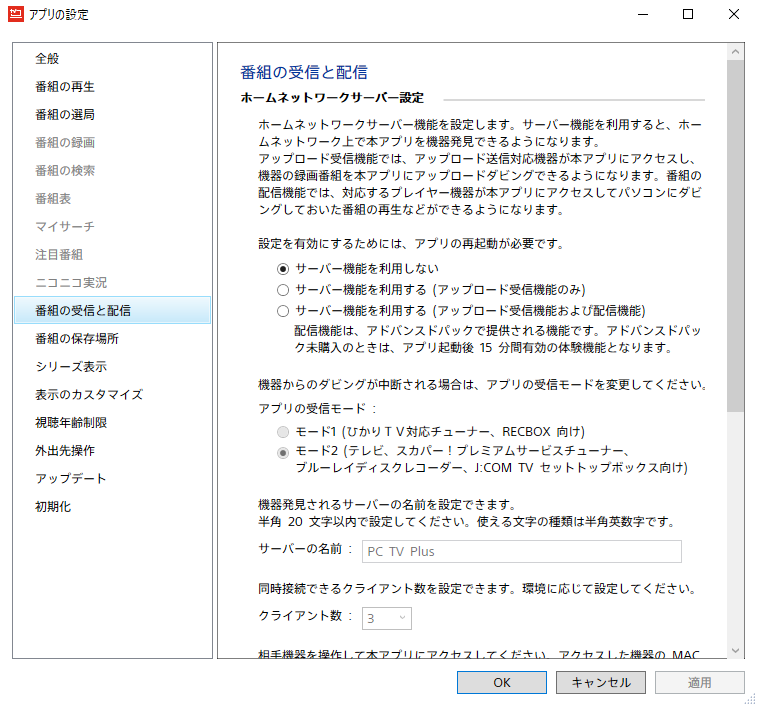Select 番組の保存場所 in the sidebar
The image size is (757, 706).
coord(76,339)
